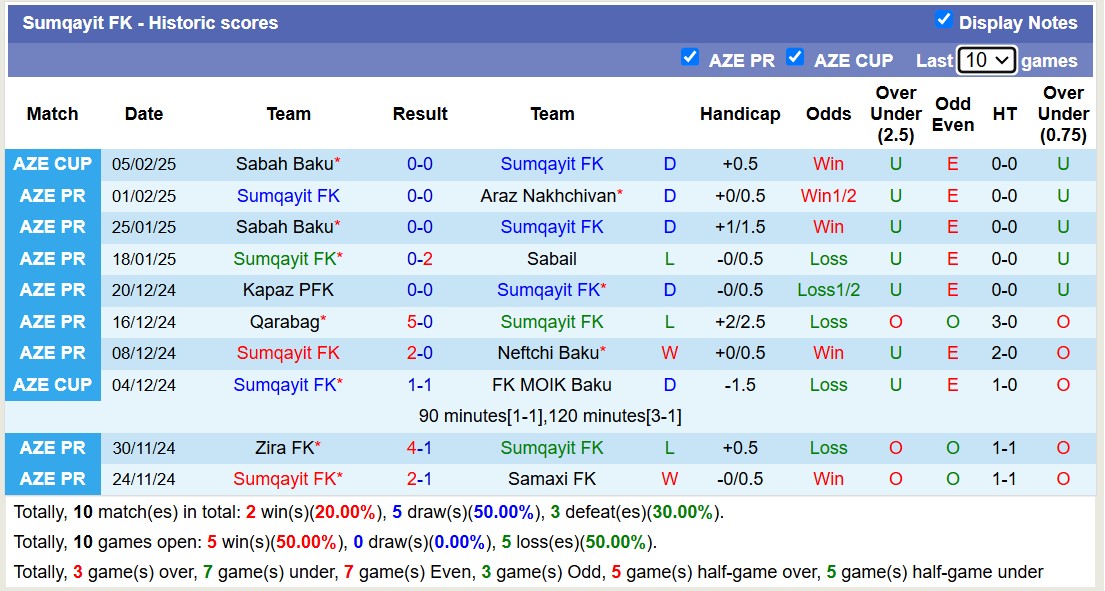Screen dimensions: 1105x591
Task: Open the Last games count dropdown
Action: [986, 60]
